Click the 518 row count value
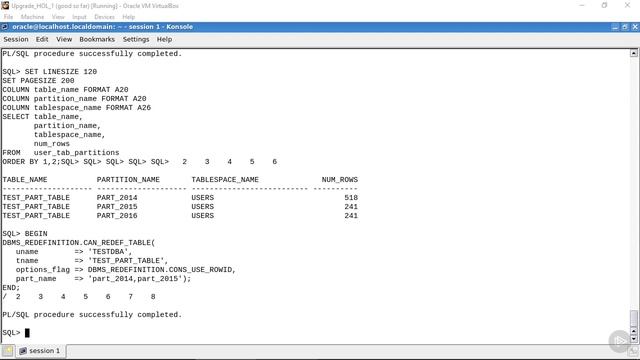The height and width of the screenshot is (360, 640). pos(351,198)
